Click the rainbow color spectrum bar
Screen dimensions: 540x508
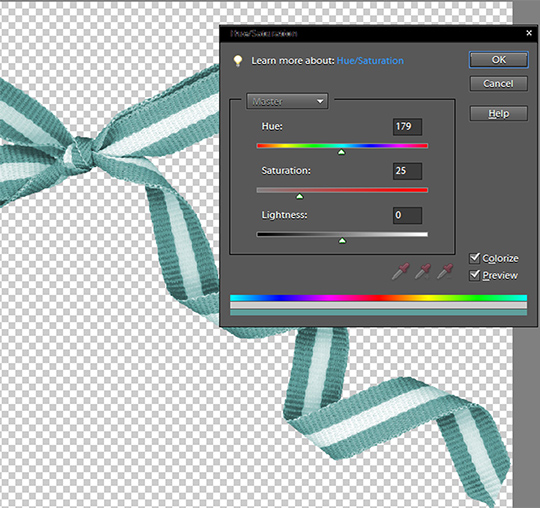(378, 298)
